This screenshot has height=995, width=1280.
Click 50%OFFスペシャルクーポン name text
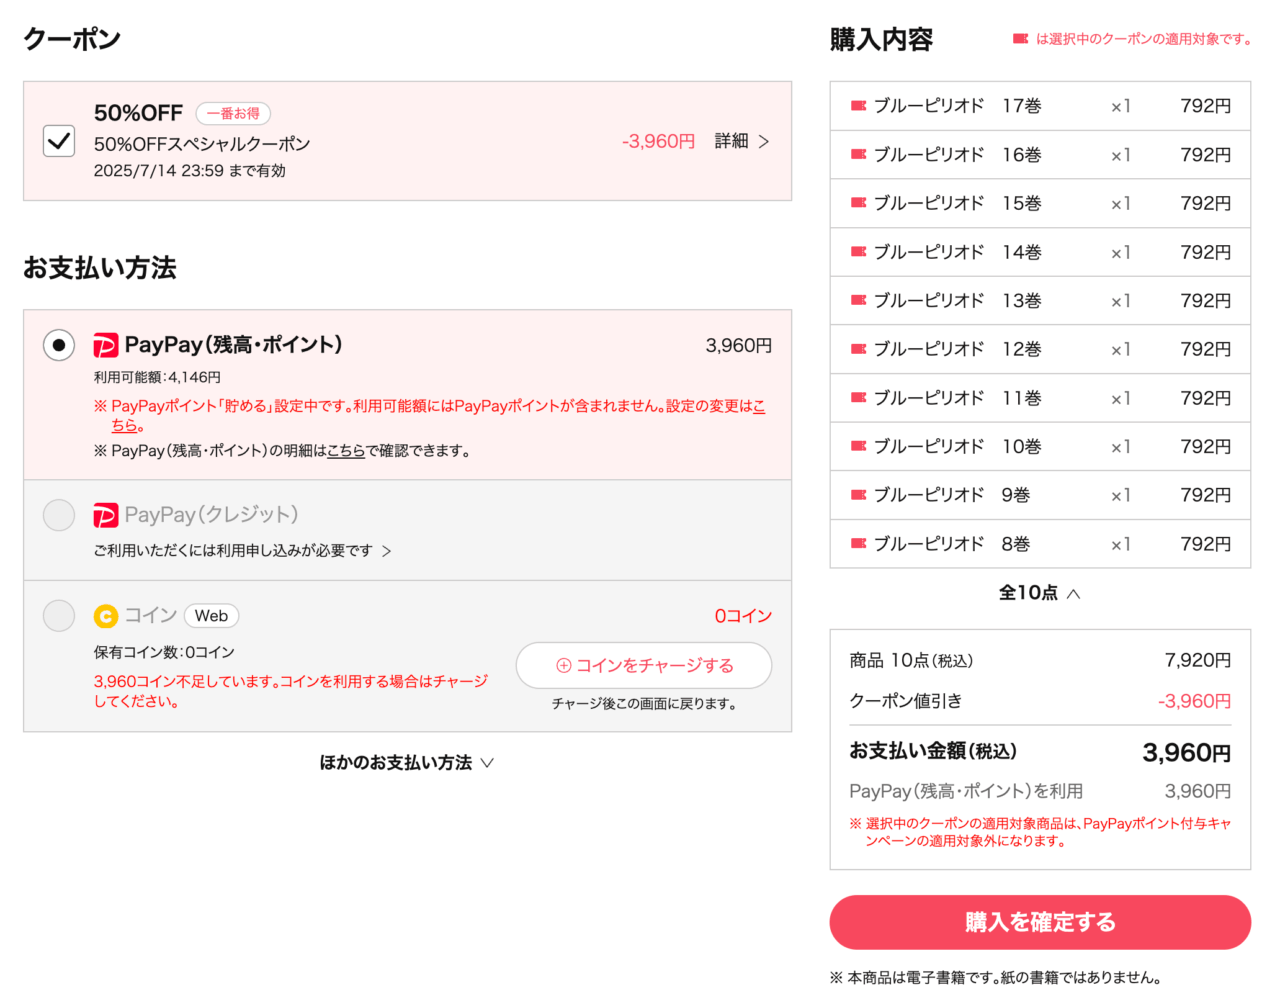pyautogui.click(x=202, y=144)
